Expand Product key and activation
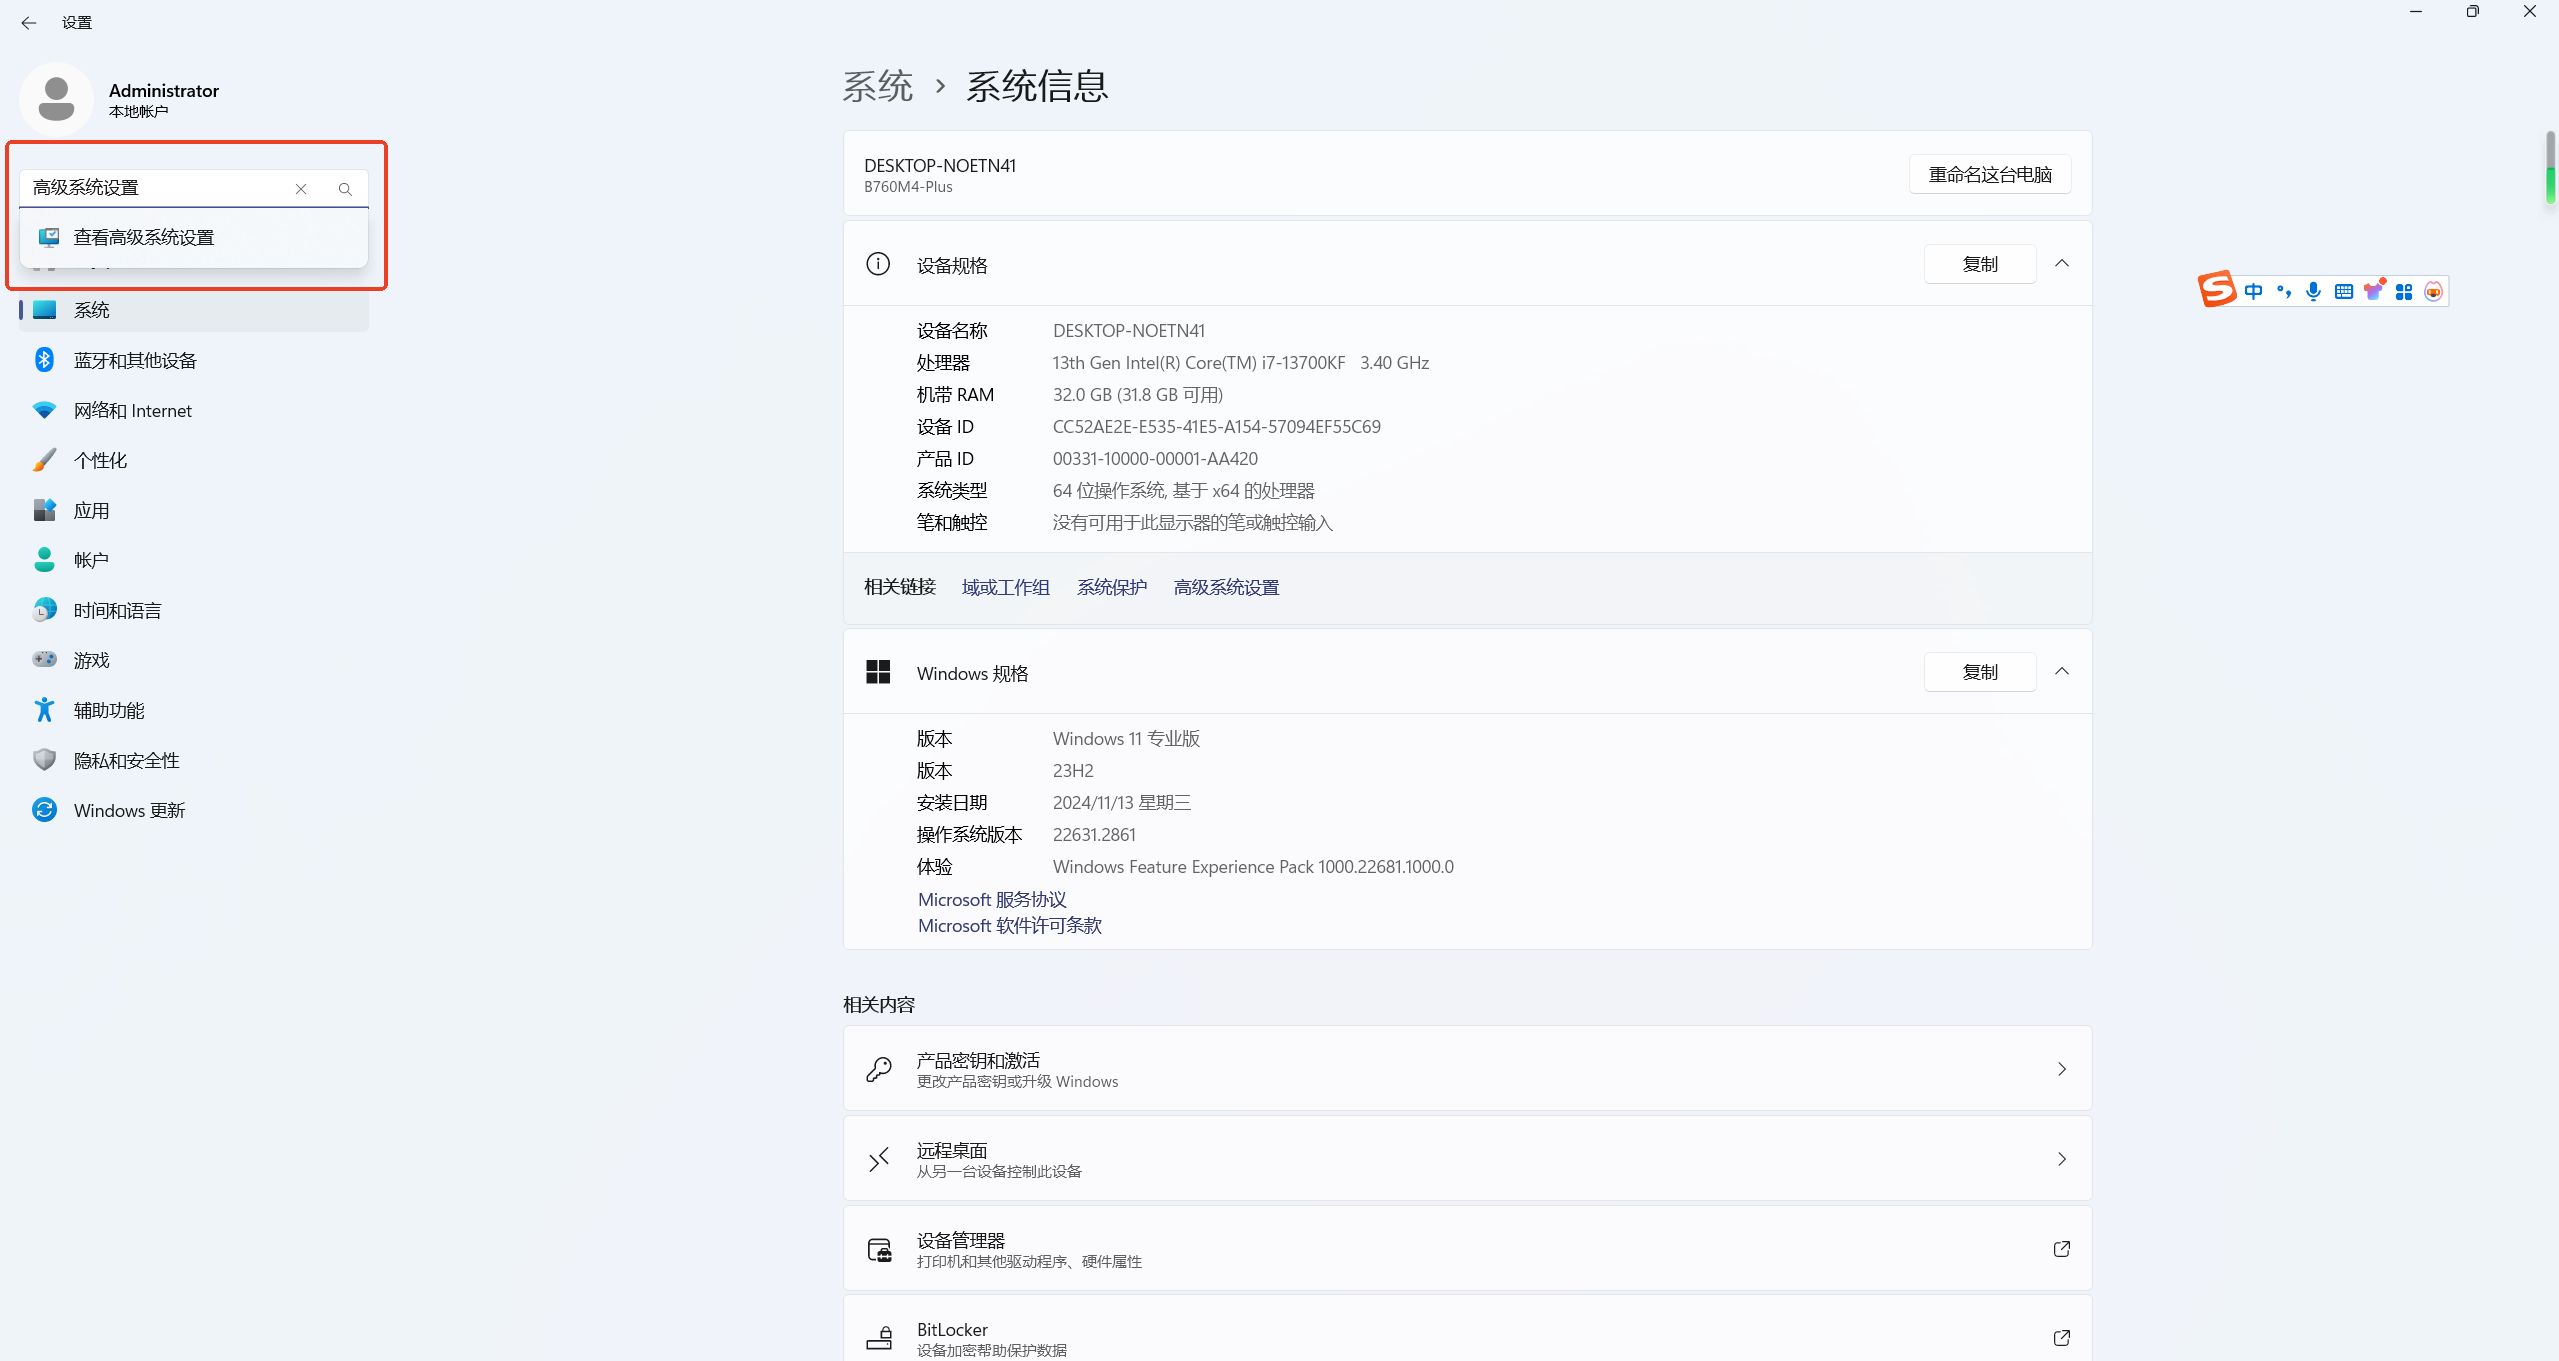Screen dimensions: 2559x1361 2061,1069
